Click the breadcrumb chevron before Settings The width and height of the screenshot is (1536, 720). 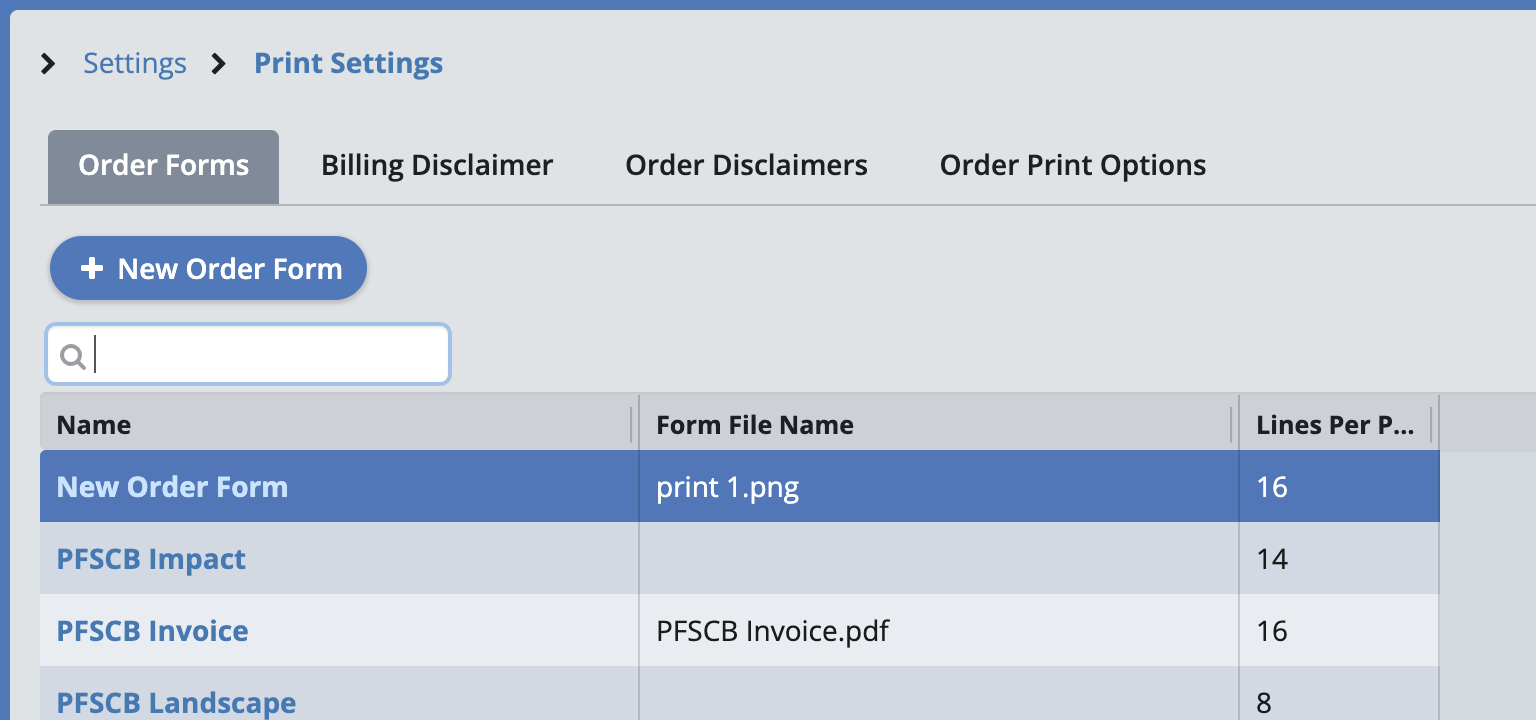[x=48, y=64]
